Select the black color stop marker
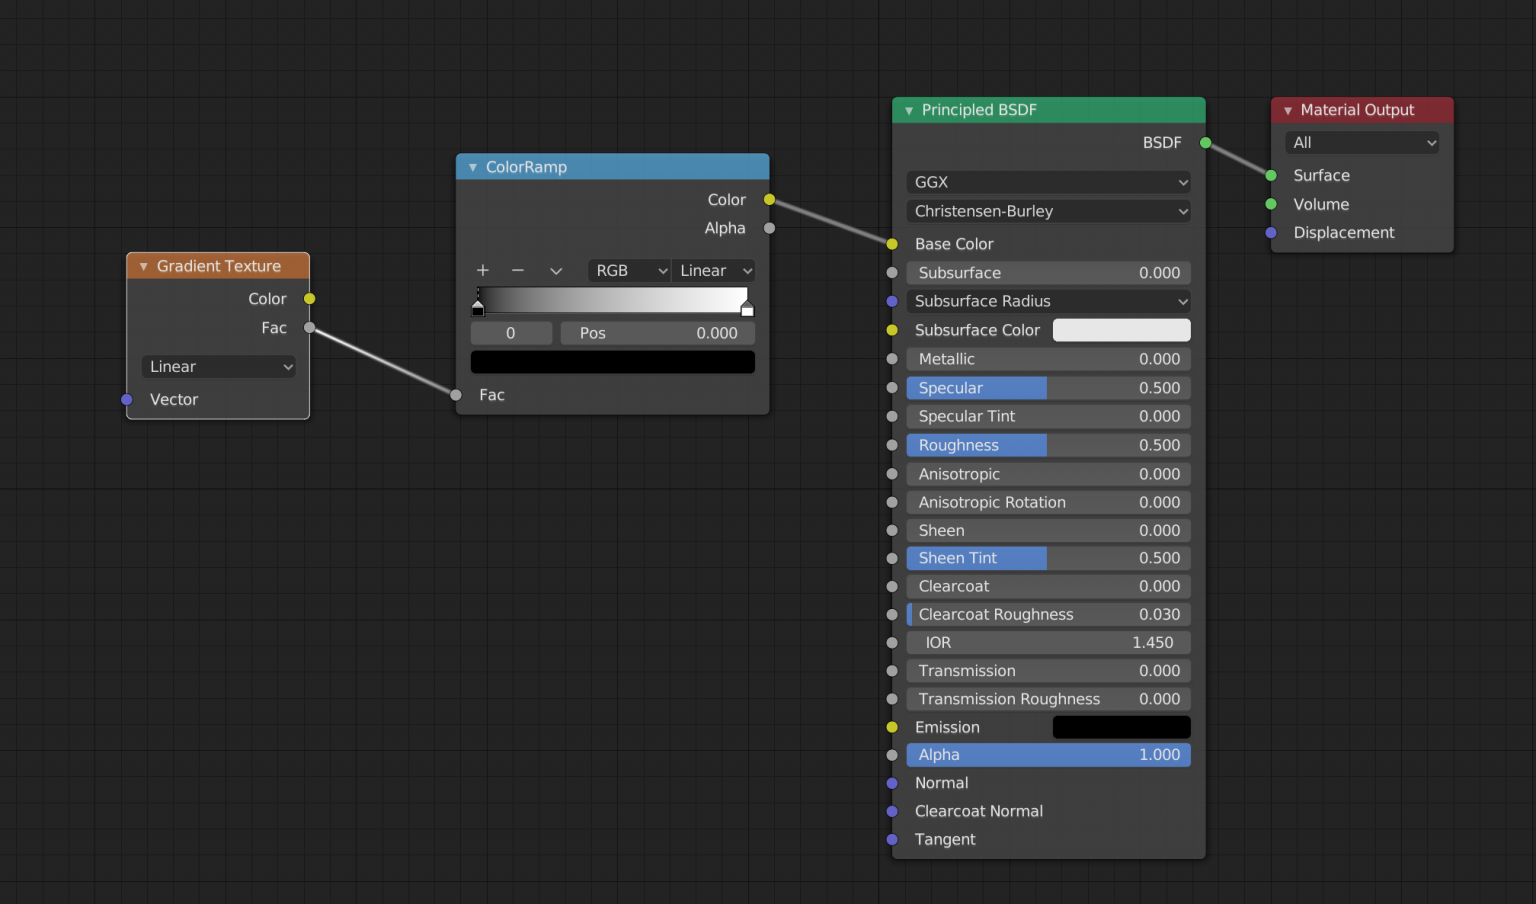 (478, 307)
